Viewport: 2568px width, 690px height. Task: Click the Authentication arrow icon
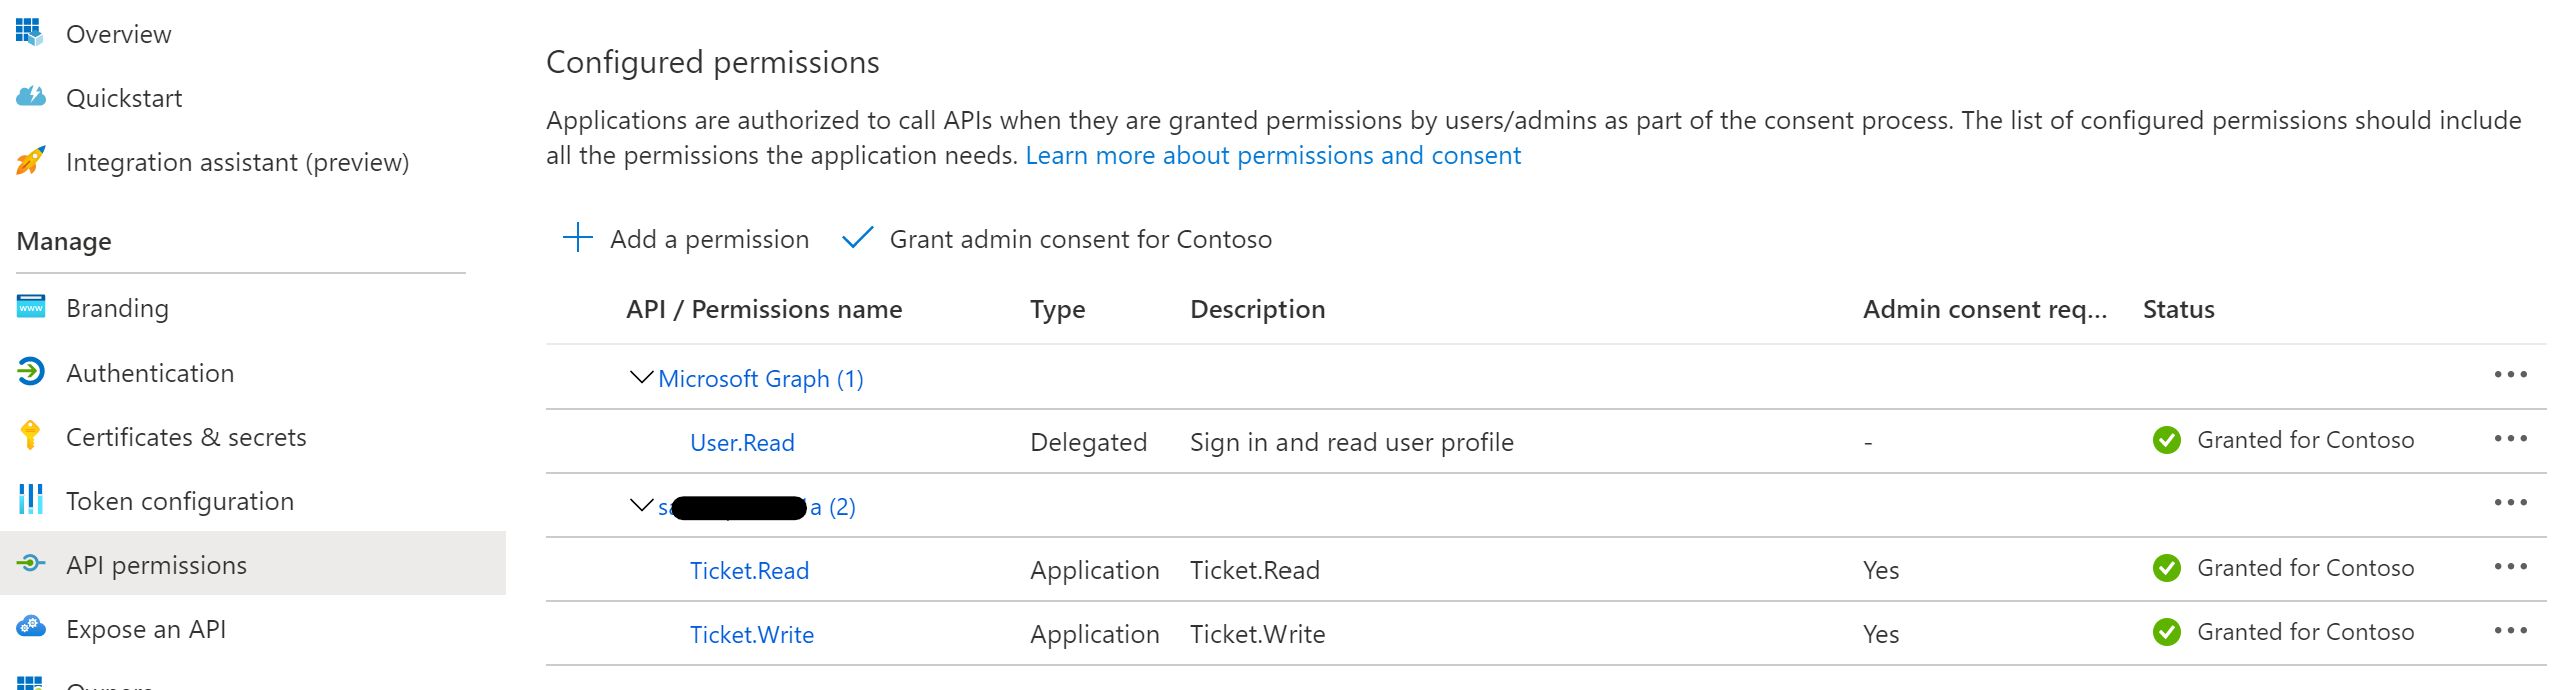click(31, 372)
